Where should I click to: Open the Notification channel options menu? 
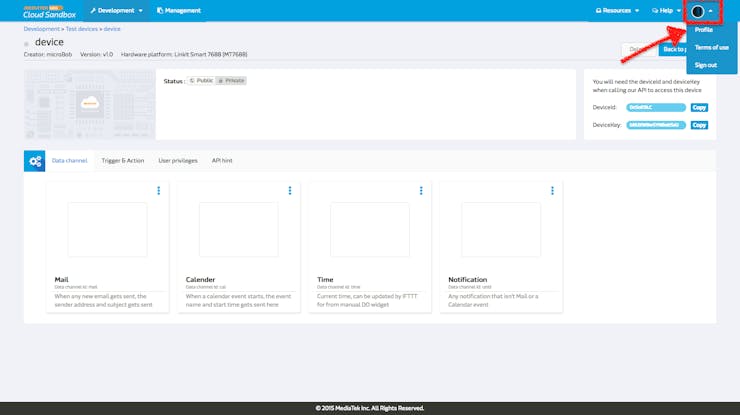(552, 190)
